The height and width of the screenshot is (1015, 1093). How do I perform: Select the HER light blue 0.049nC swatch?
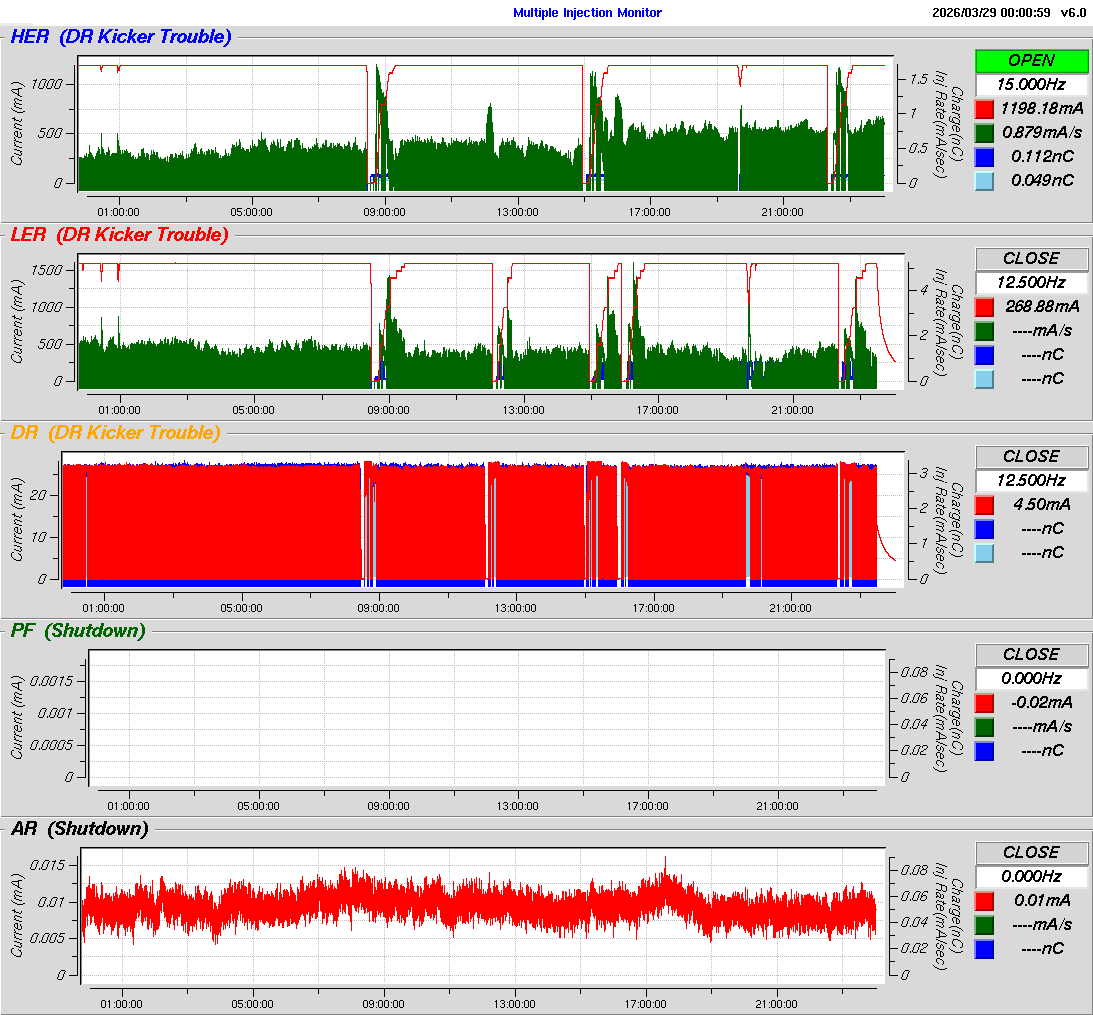coord(985,181)
